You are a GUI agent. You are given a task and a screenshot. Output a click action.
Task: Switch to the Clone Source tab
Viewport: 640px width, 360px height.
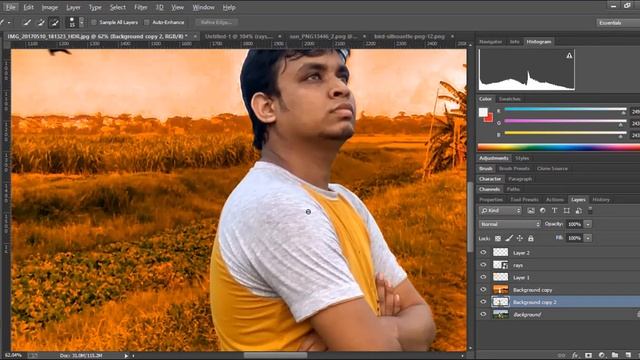[552, 169]
